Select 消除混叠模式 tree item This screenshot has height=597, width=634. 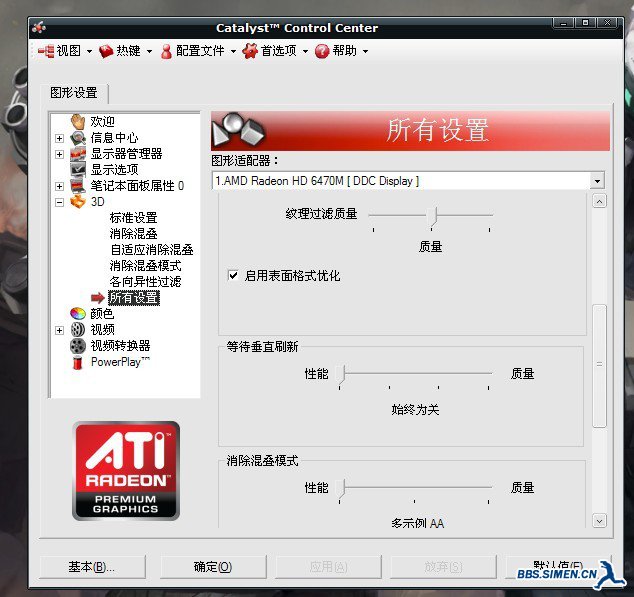click(146, 266)
